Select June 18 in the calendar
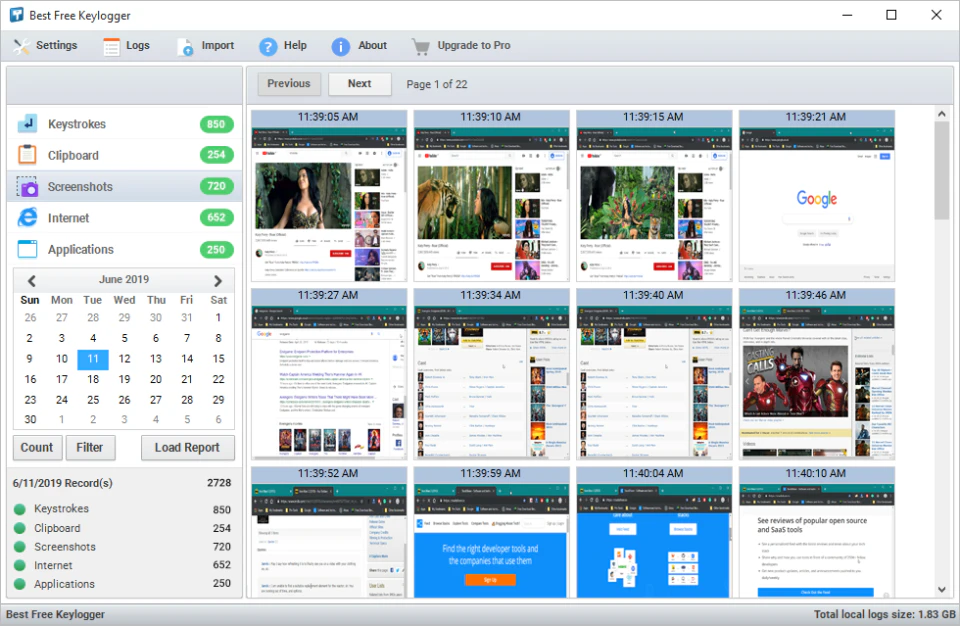The image size is (960, 626). click(92, 379)
